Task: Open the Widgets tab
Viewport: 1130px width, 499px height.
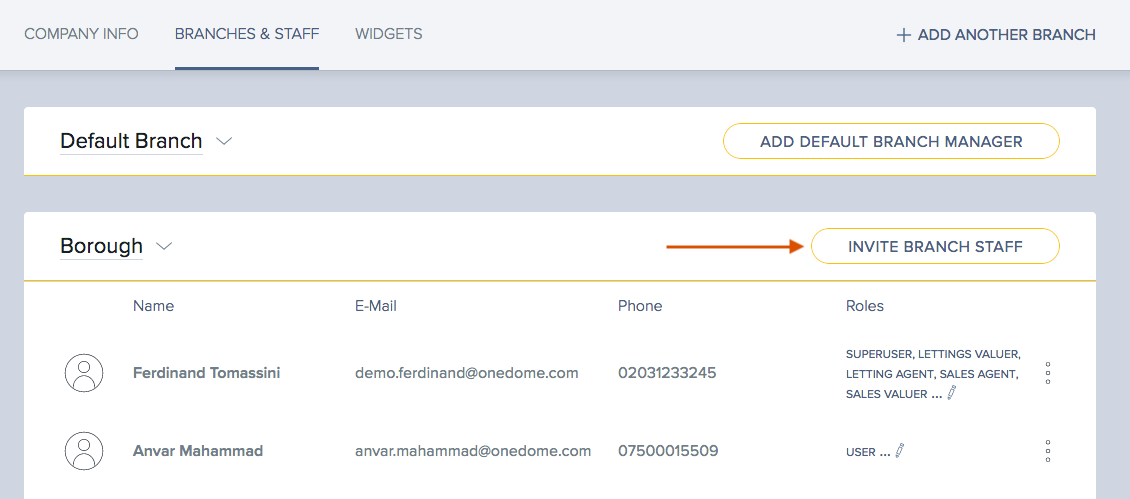Action: (389, 34)
